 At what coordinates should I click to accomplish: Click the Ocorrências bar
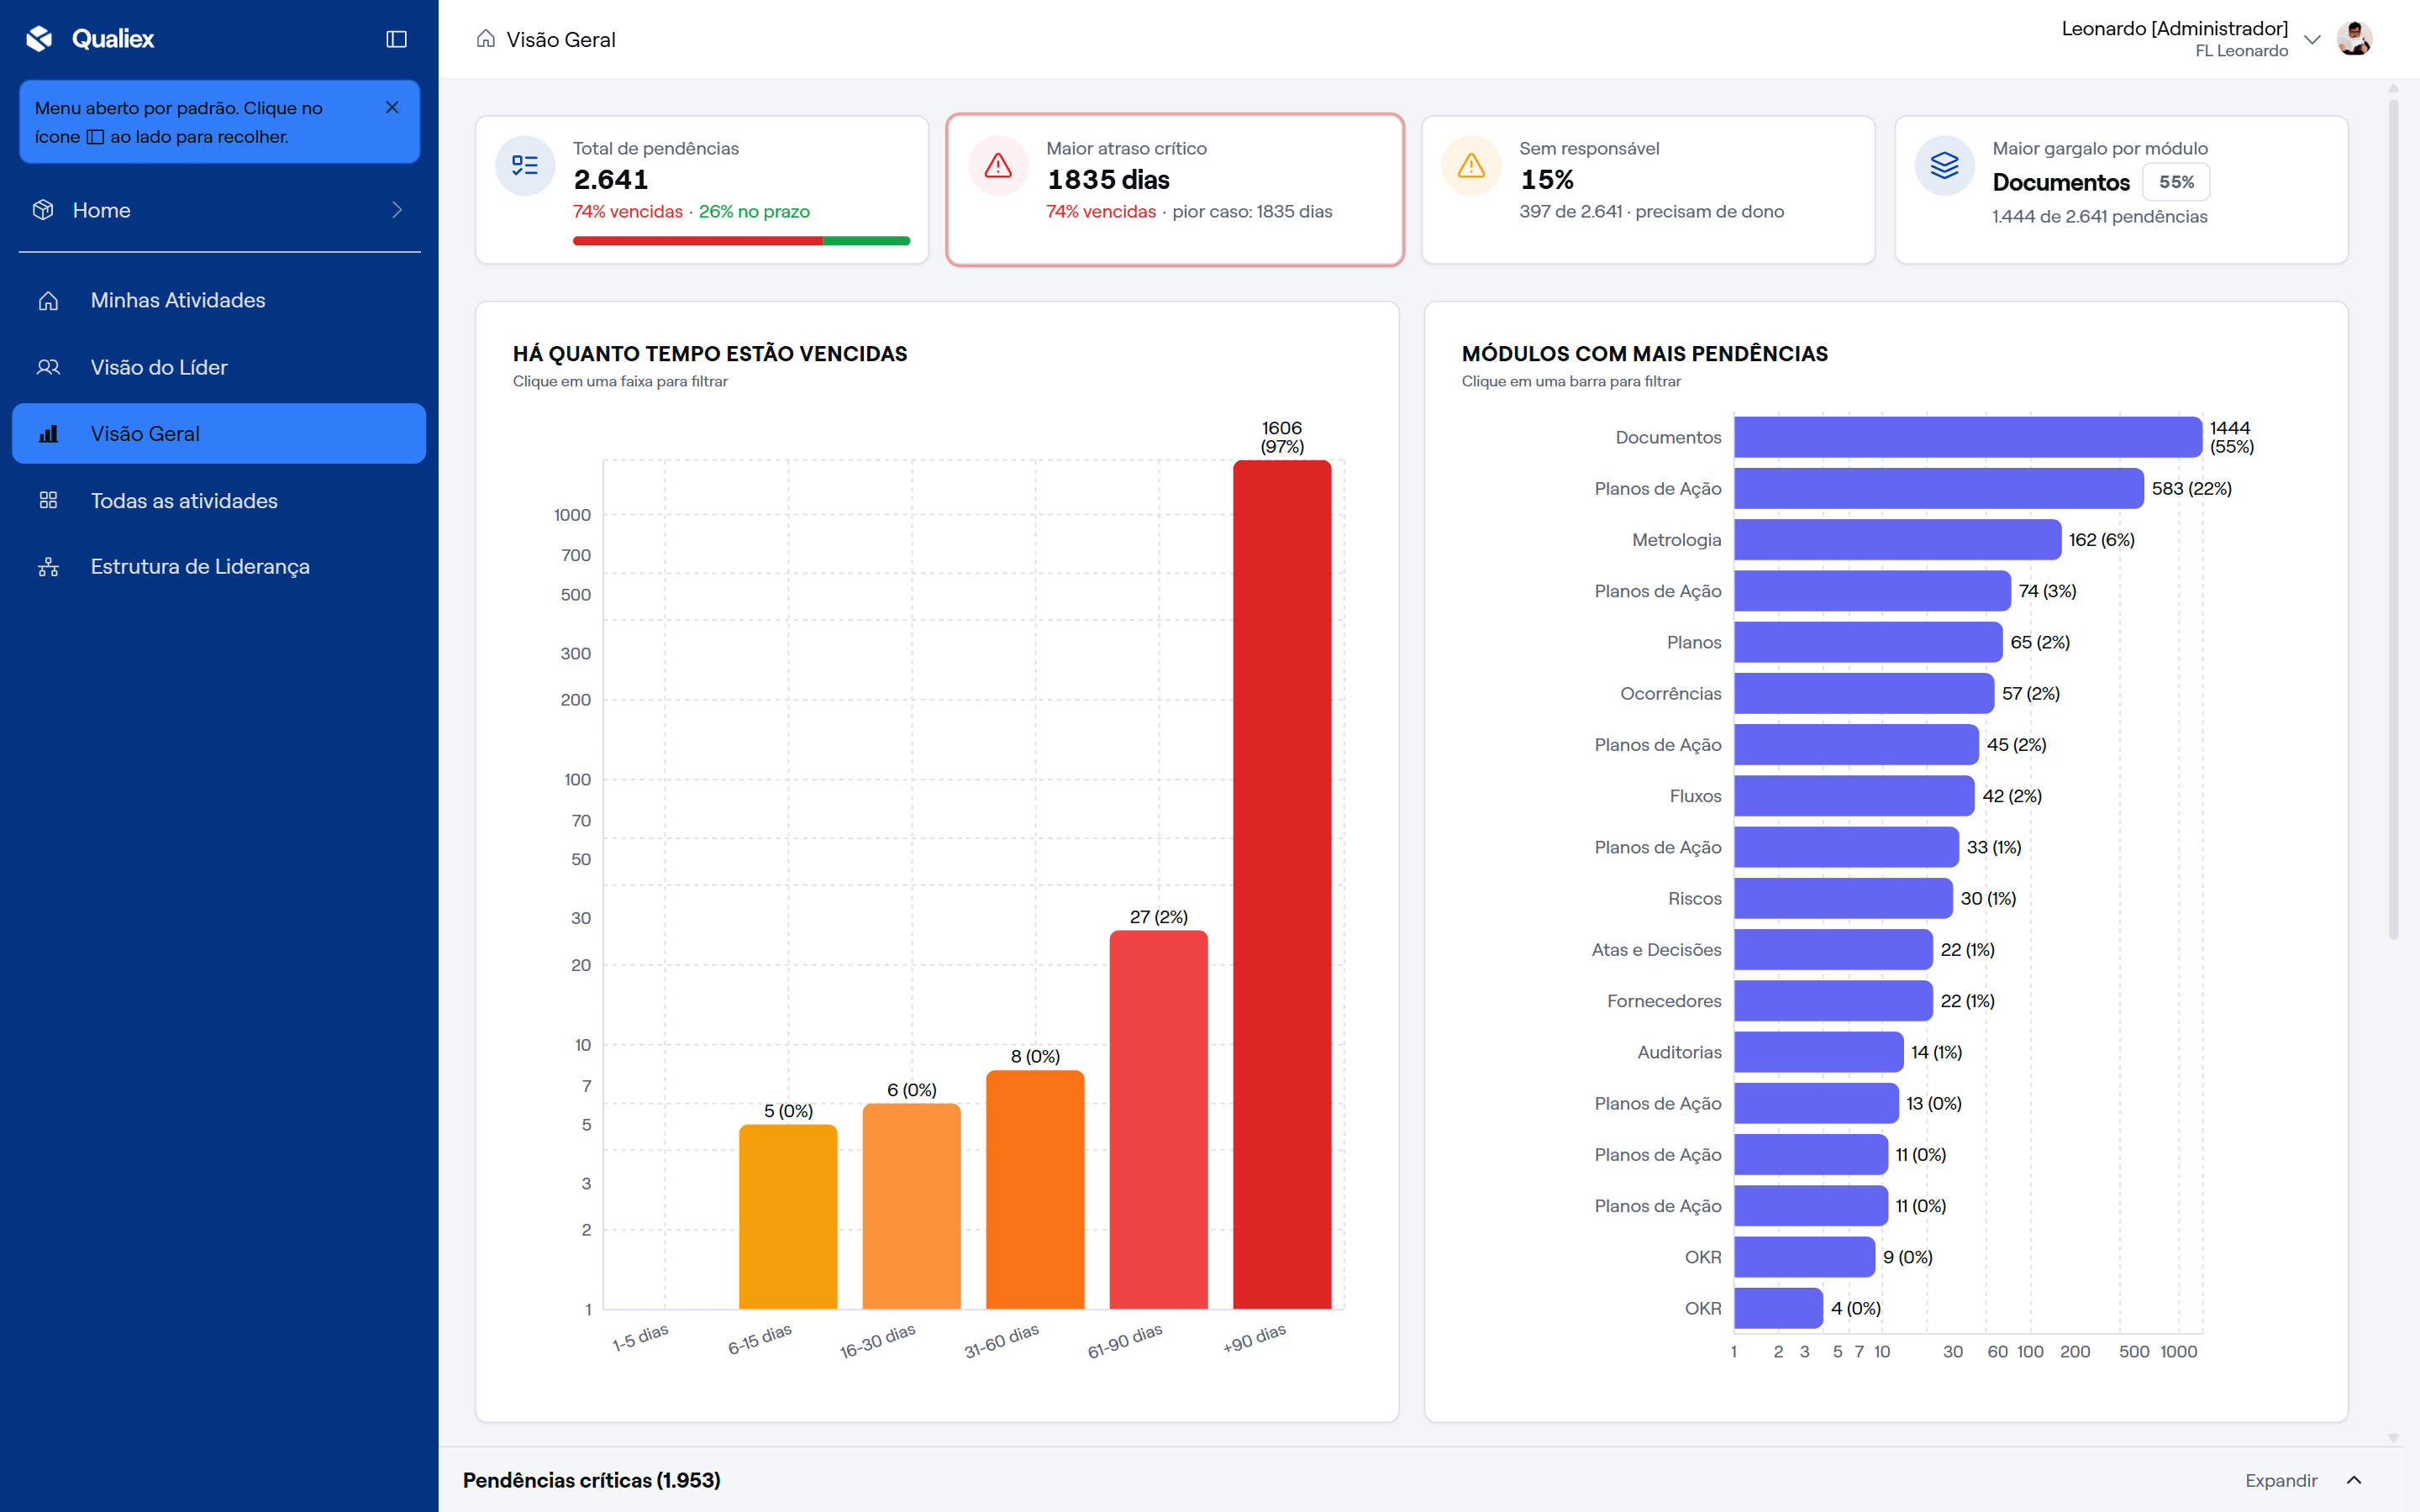[x=1864, y=693]
